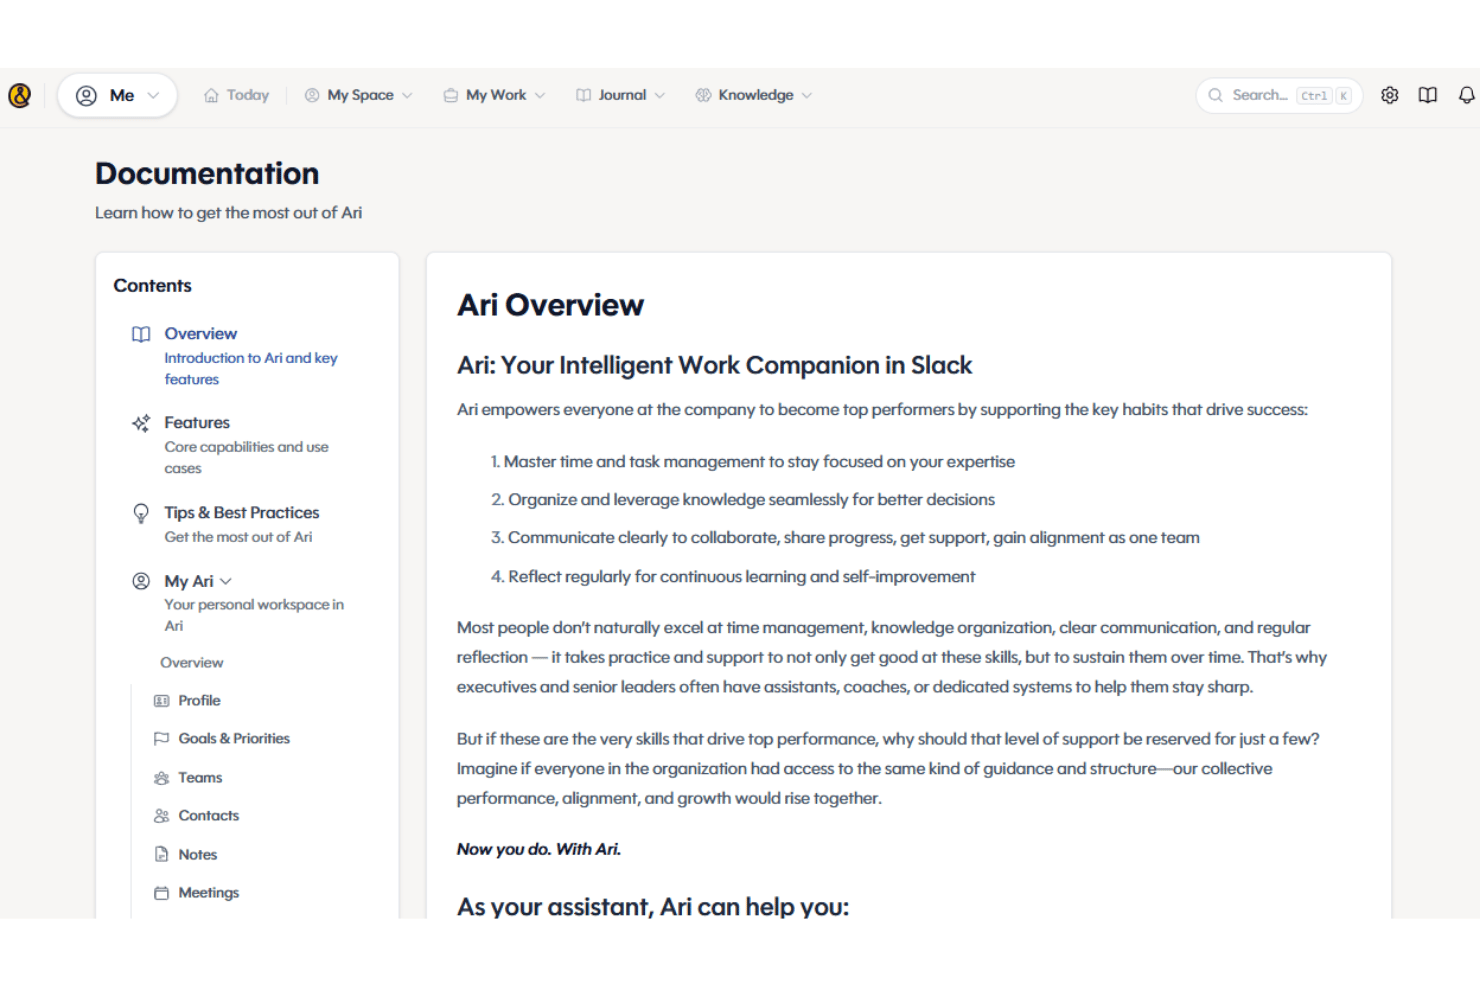Open the My Ari Overview subpage
This screenshot has height=987, width=1480.
click(192, 662)
